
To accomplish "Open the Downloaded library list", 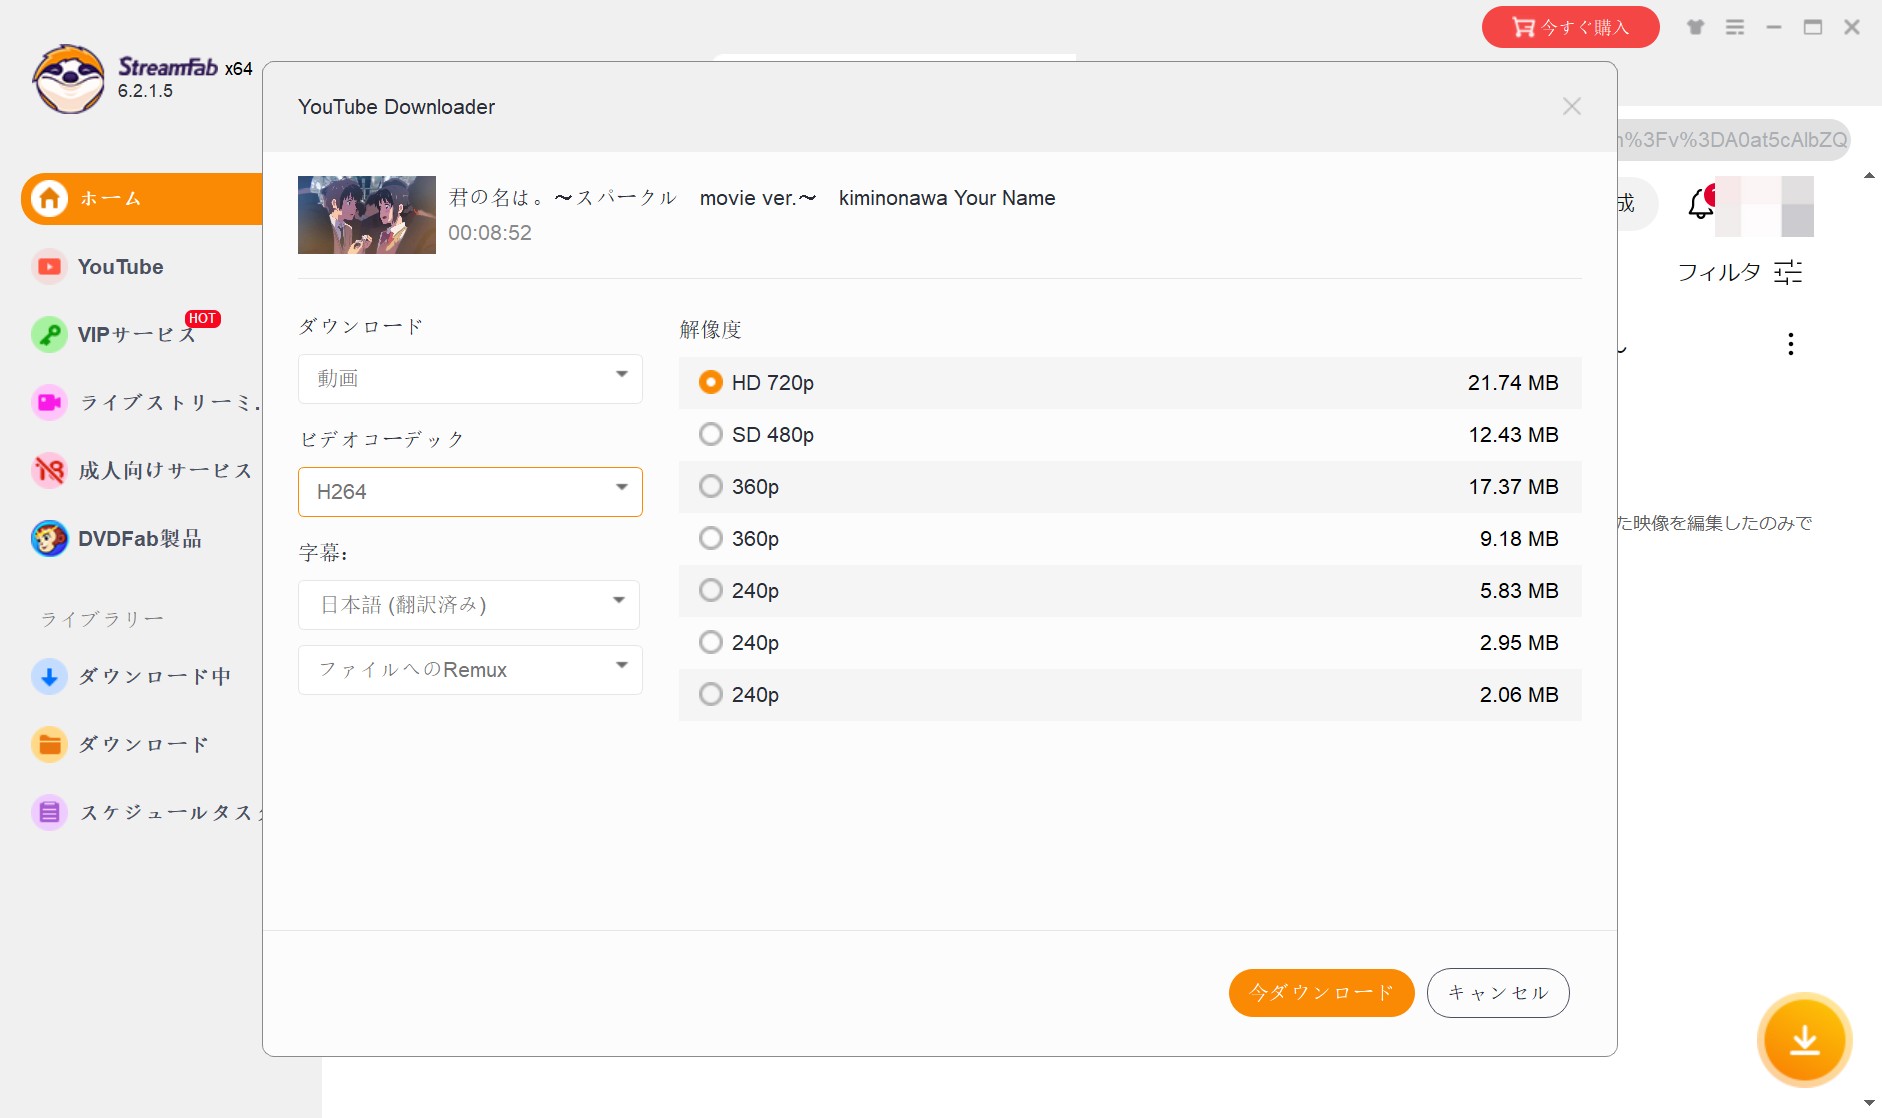I will [x=143, y=744].
